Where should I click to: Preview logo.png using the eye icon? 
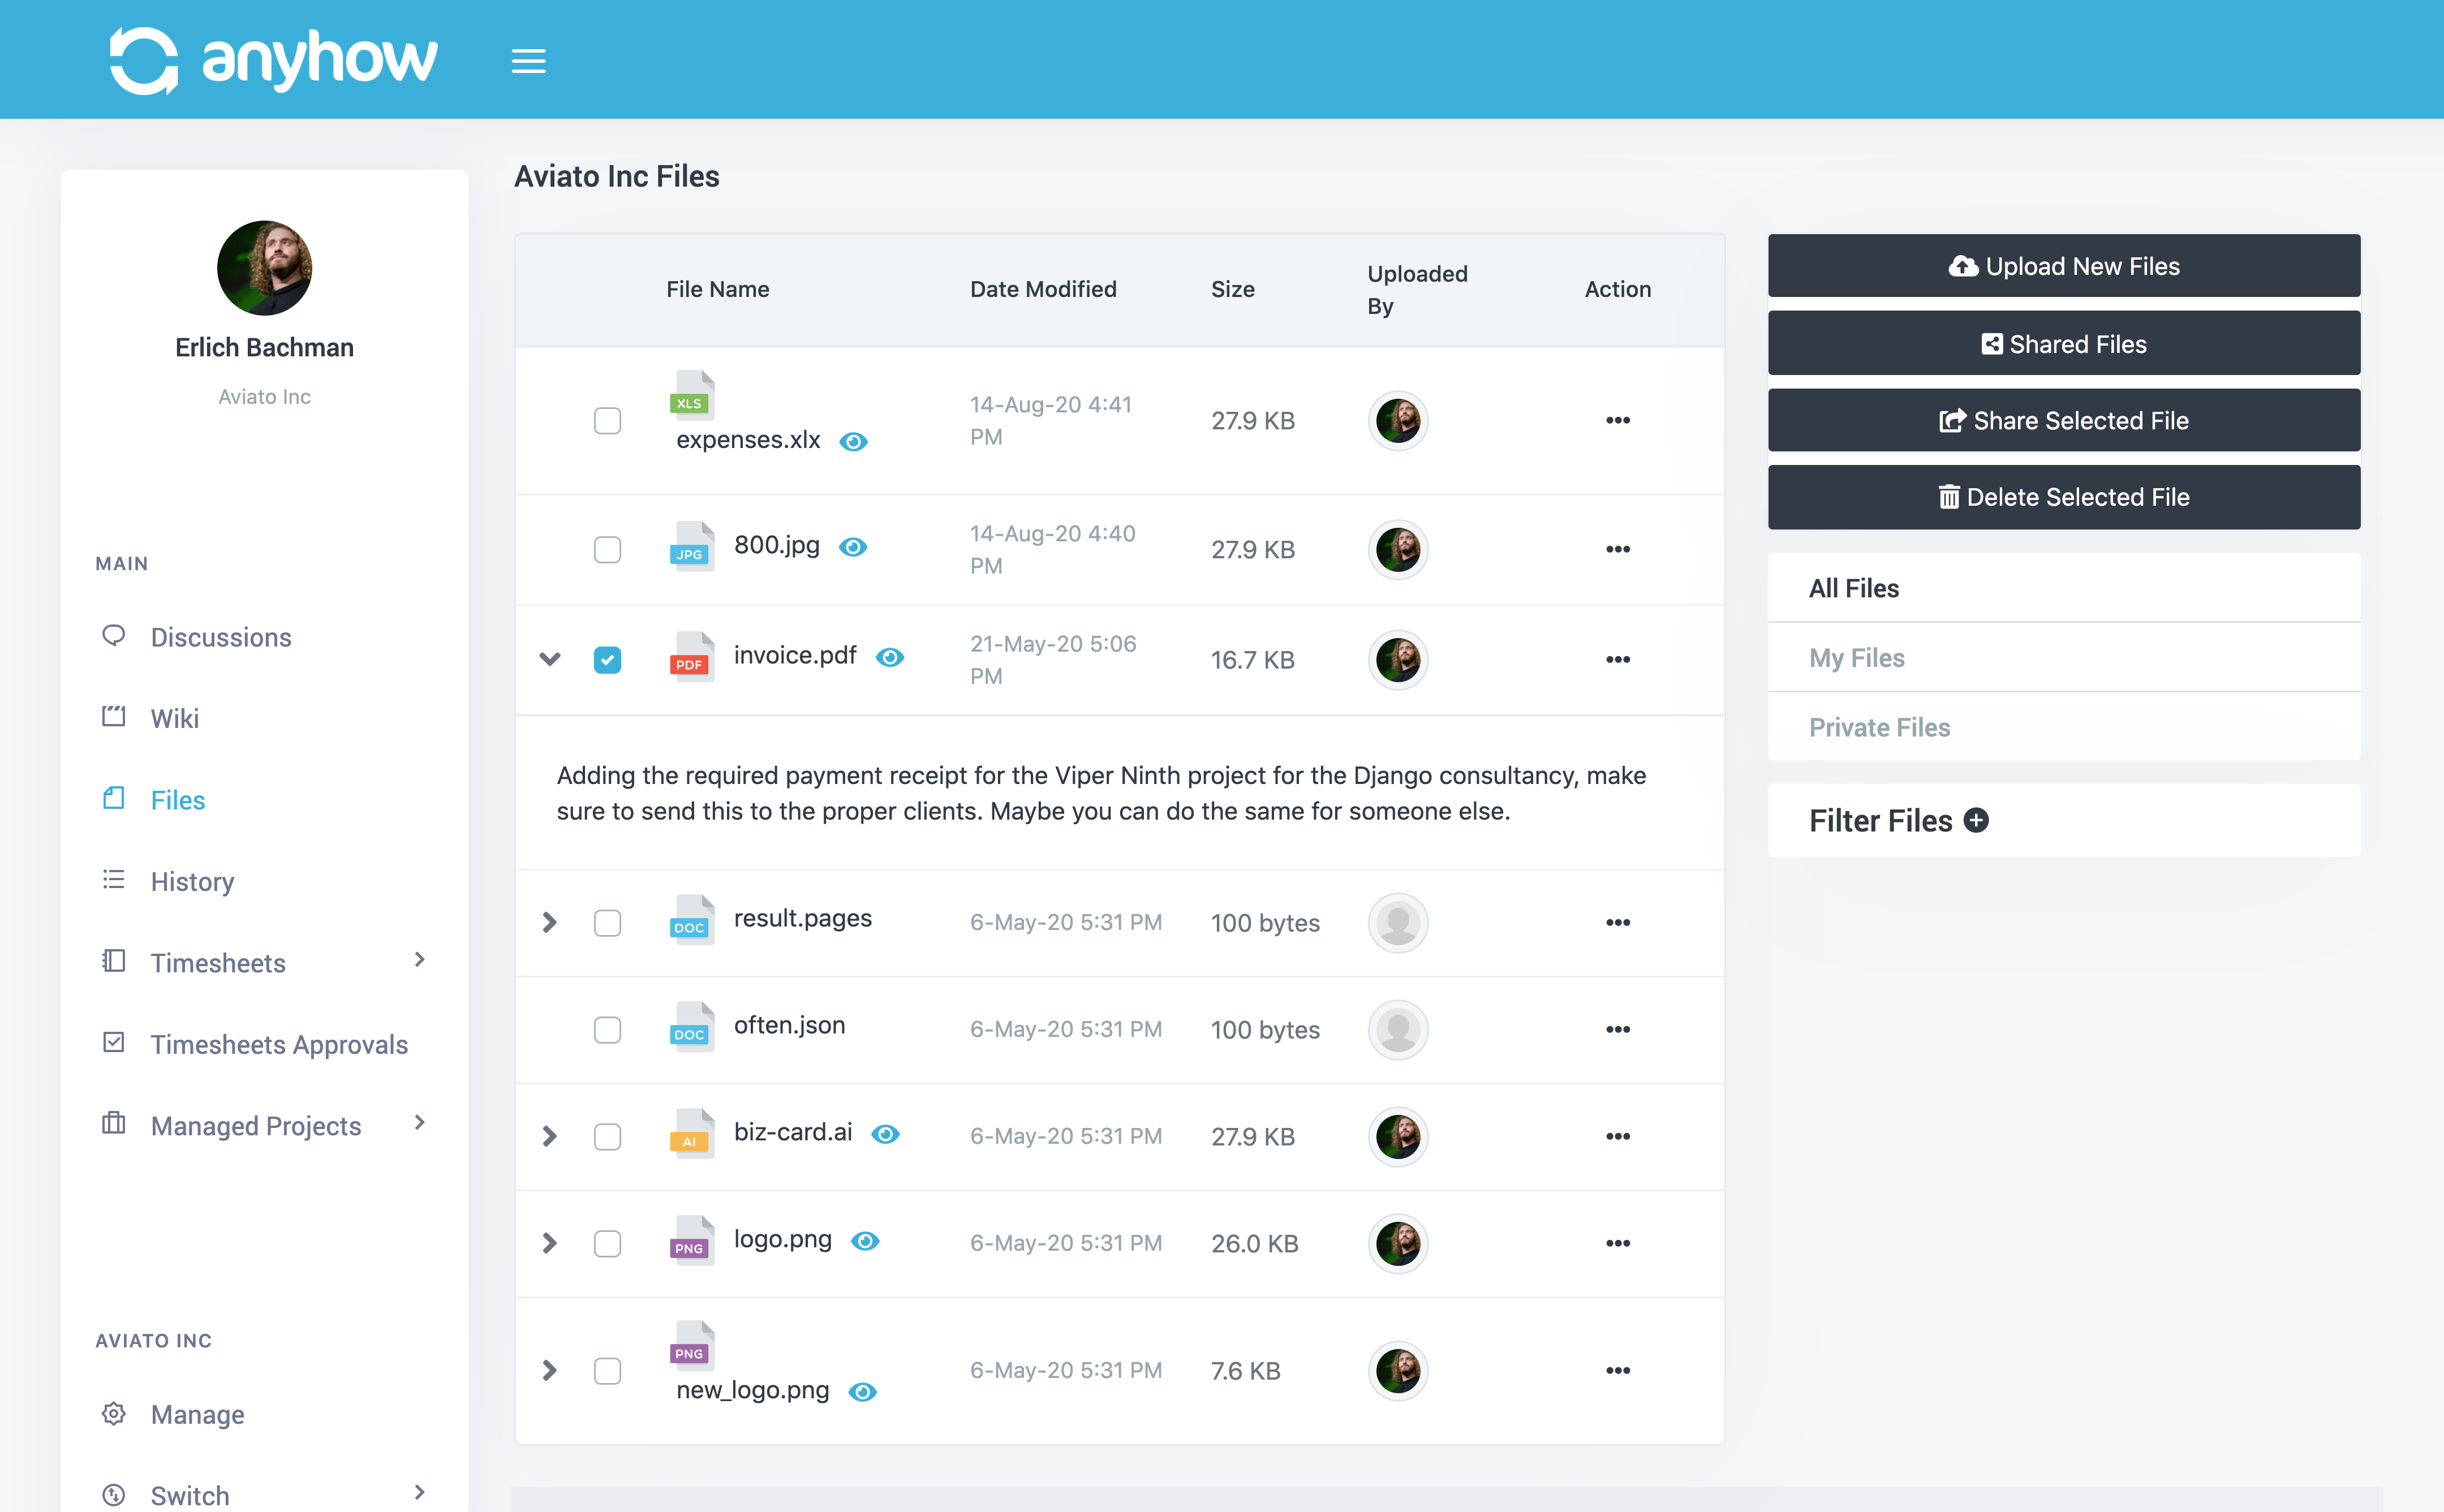point(865,1241)
